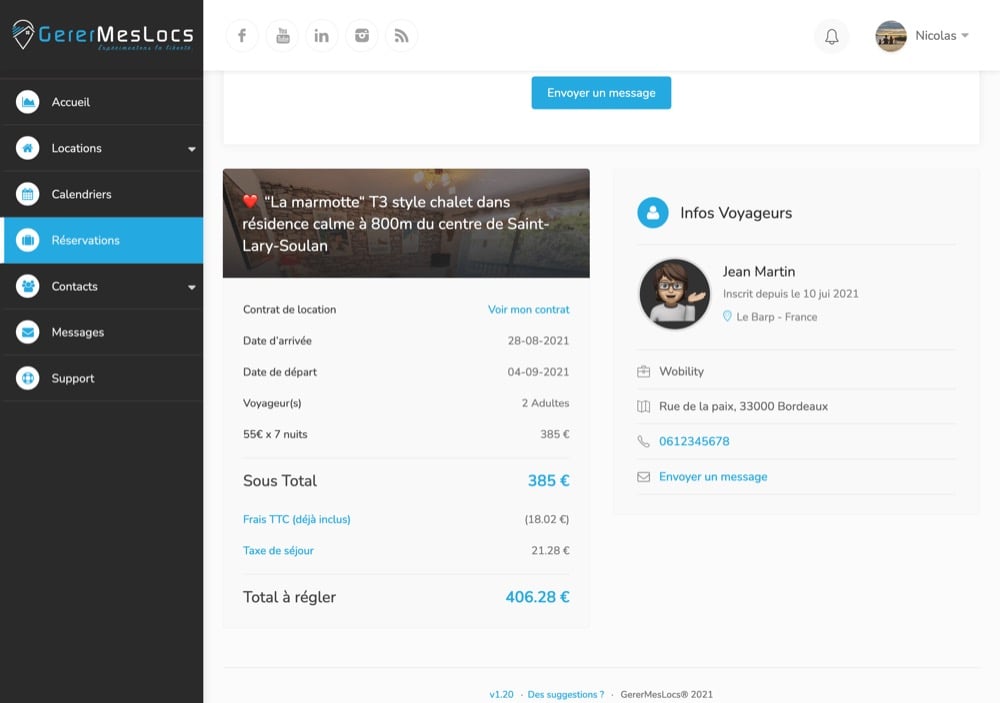This screenshot has width=1000, height=703.
Task: Go to Accueil in the sidebar
Action: click(70, 102)
